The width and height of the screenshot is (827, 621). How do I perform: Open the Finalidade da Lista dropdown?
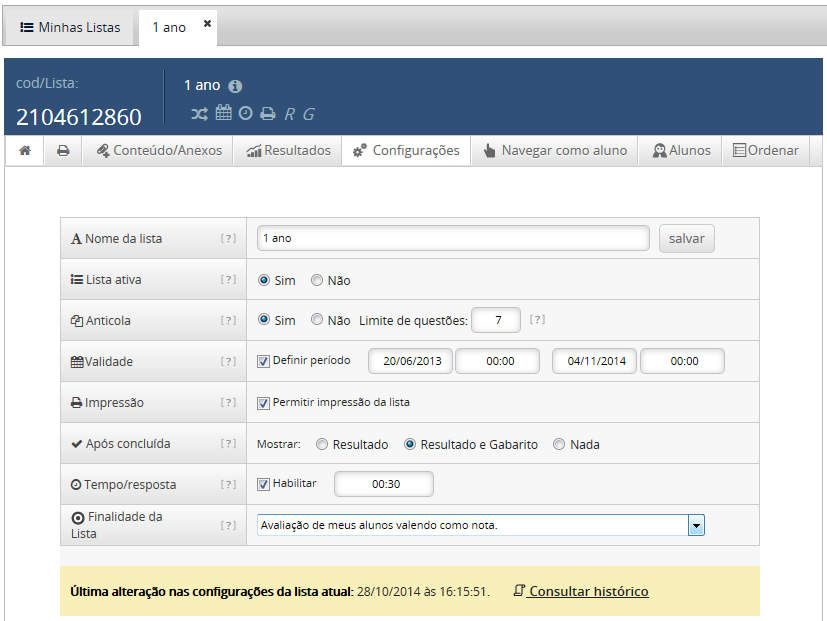coord(696,525)
